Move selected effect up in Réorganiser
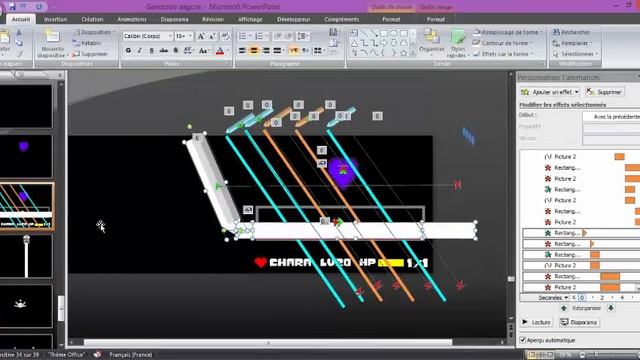 pyautogui.click(x=564, y=308)
